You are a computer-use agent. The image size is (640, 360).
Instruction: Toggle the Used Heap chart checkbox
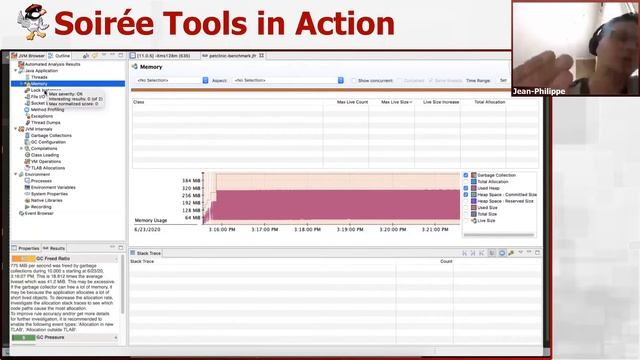click(x=466, y=188)
